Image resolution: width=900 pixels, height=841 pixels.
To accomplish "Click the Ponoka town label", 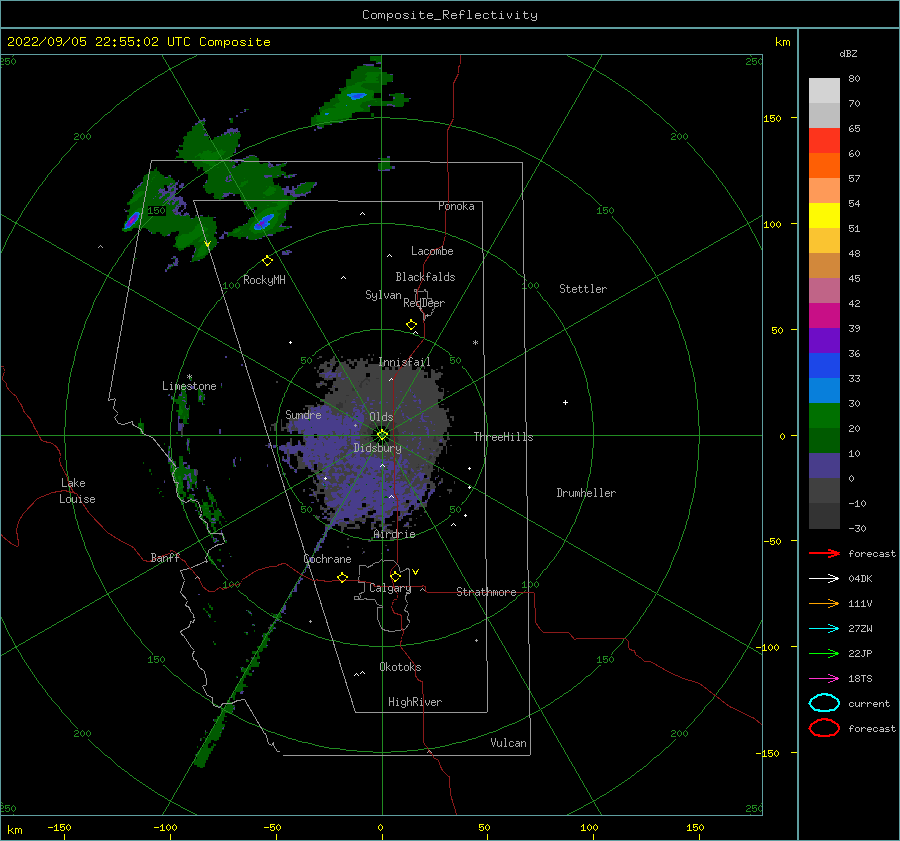I will (456, 206).
